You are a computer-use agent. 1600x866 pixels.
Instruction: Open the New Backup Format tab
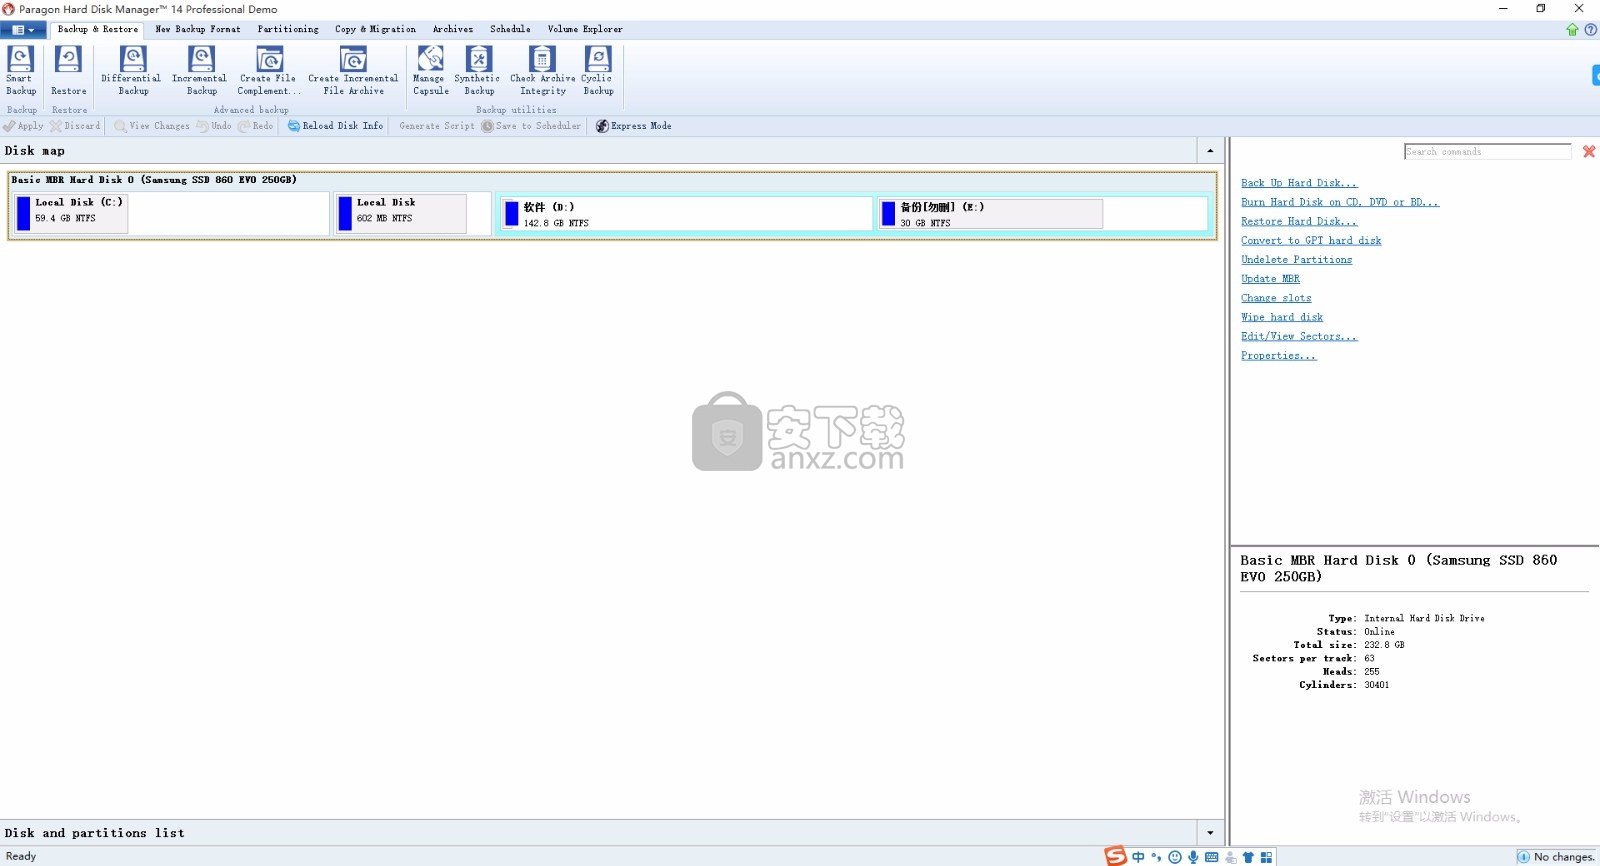(198, 30)
